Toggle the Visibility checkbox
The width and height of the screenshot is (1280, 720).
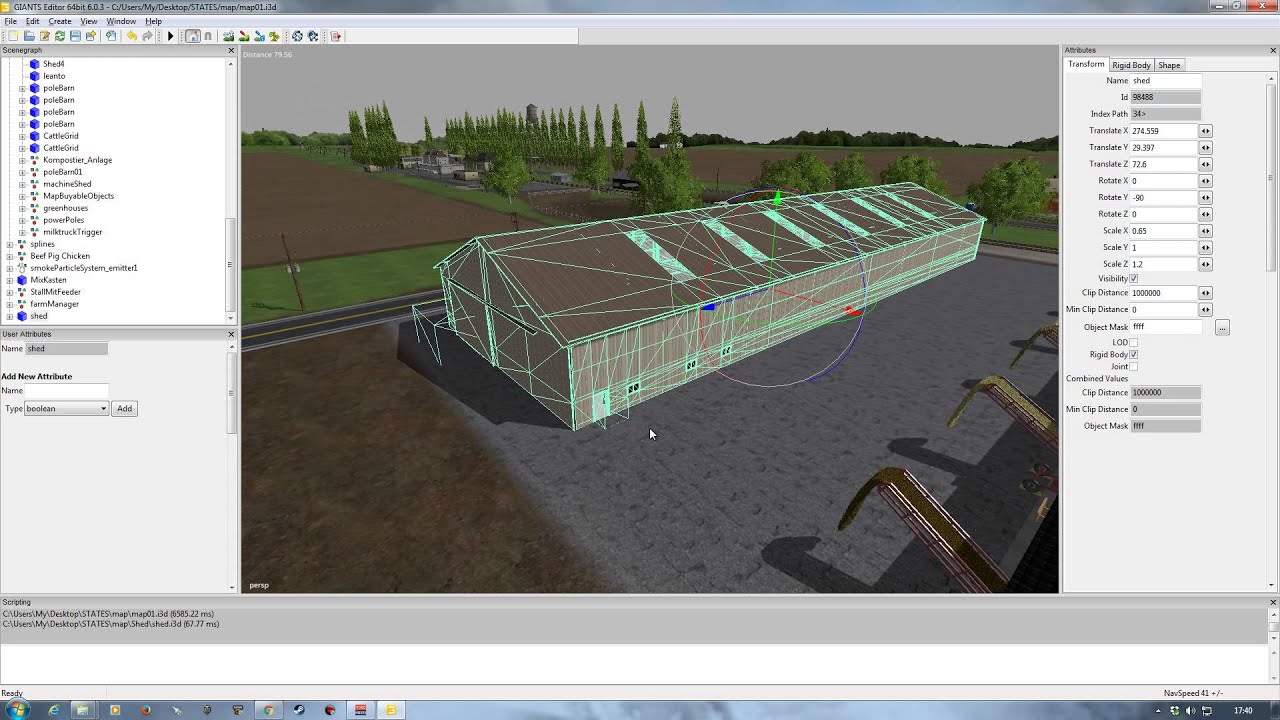tap(1133, 279)
